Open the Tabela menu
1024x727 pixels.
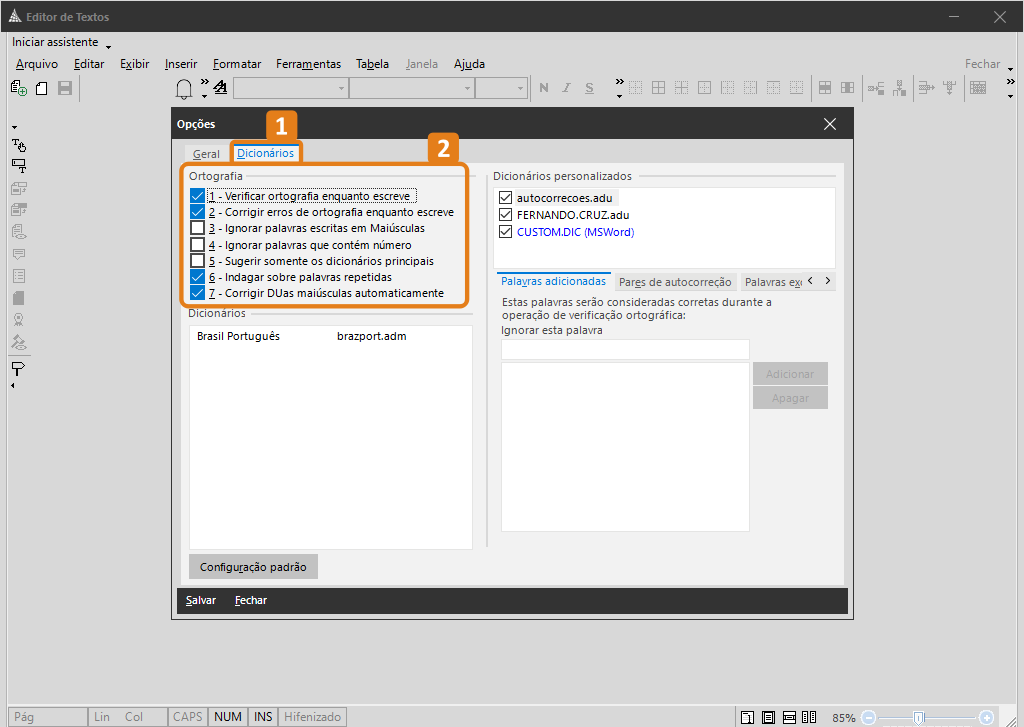click(372, 64)
